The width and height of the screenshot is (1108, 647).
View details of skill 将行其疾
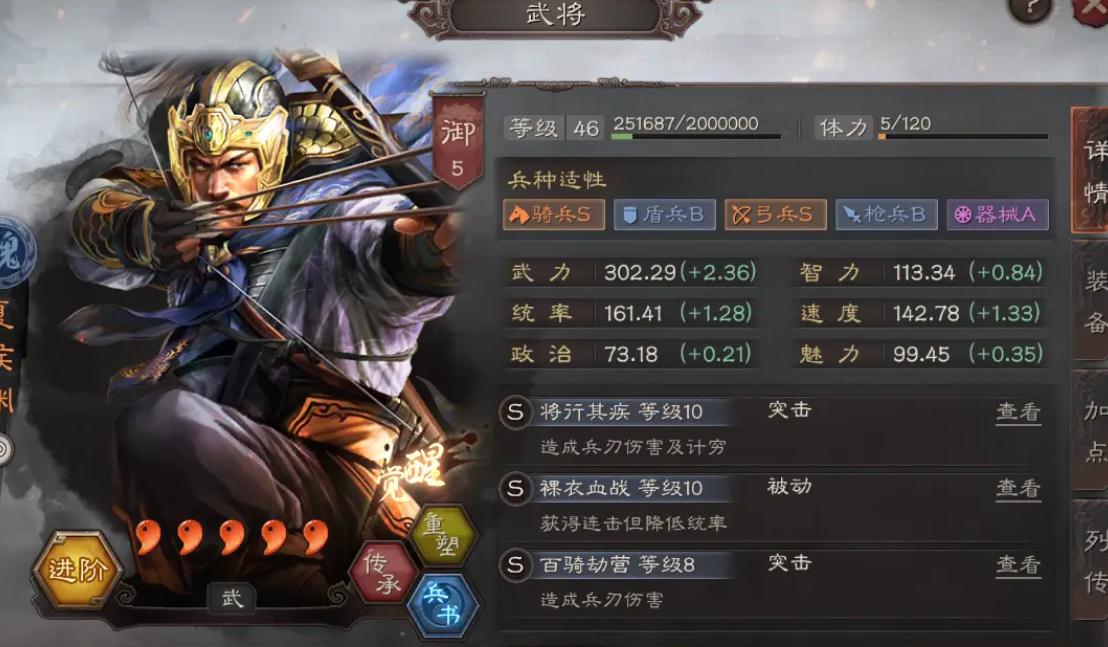(x=1018, y=412)
